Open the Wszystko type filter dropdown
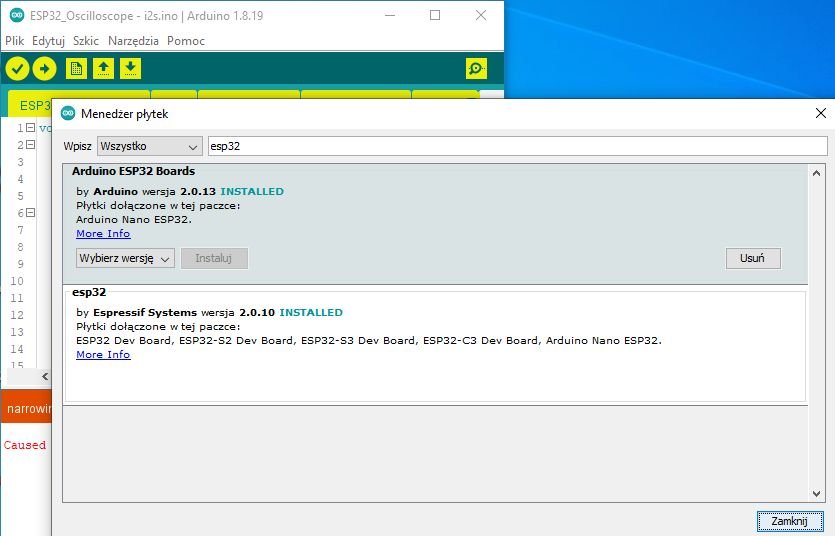Viewport: 835px width, 536px height. tap(150, 146)
